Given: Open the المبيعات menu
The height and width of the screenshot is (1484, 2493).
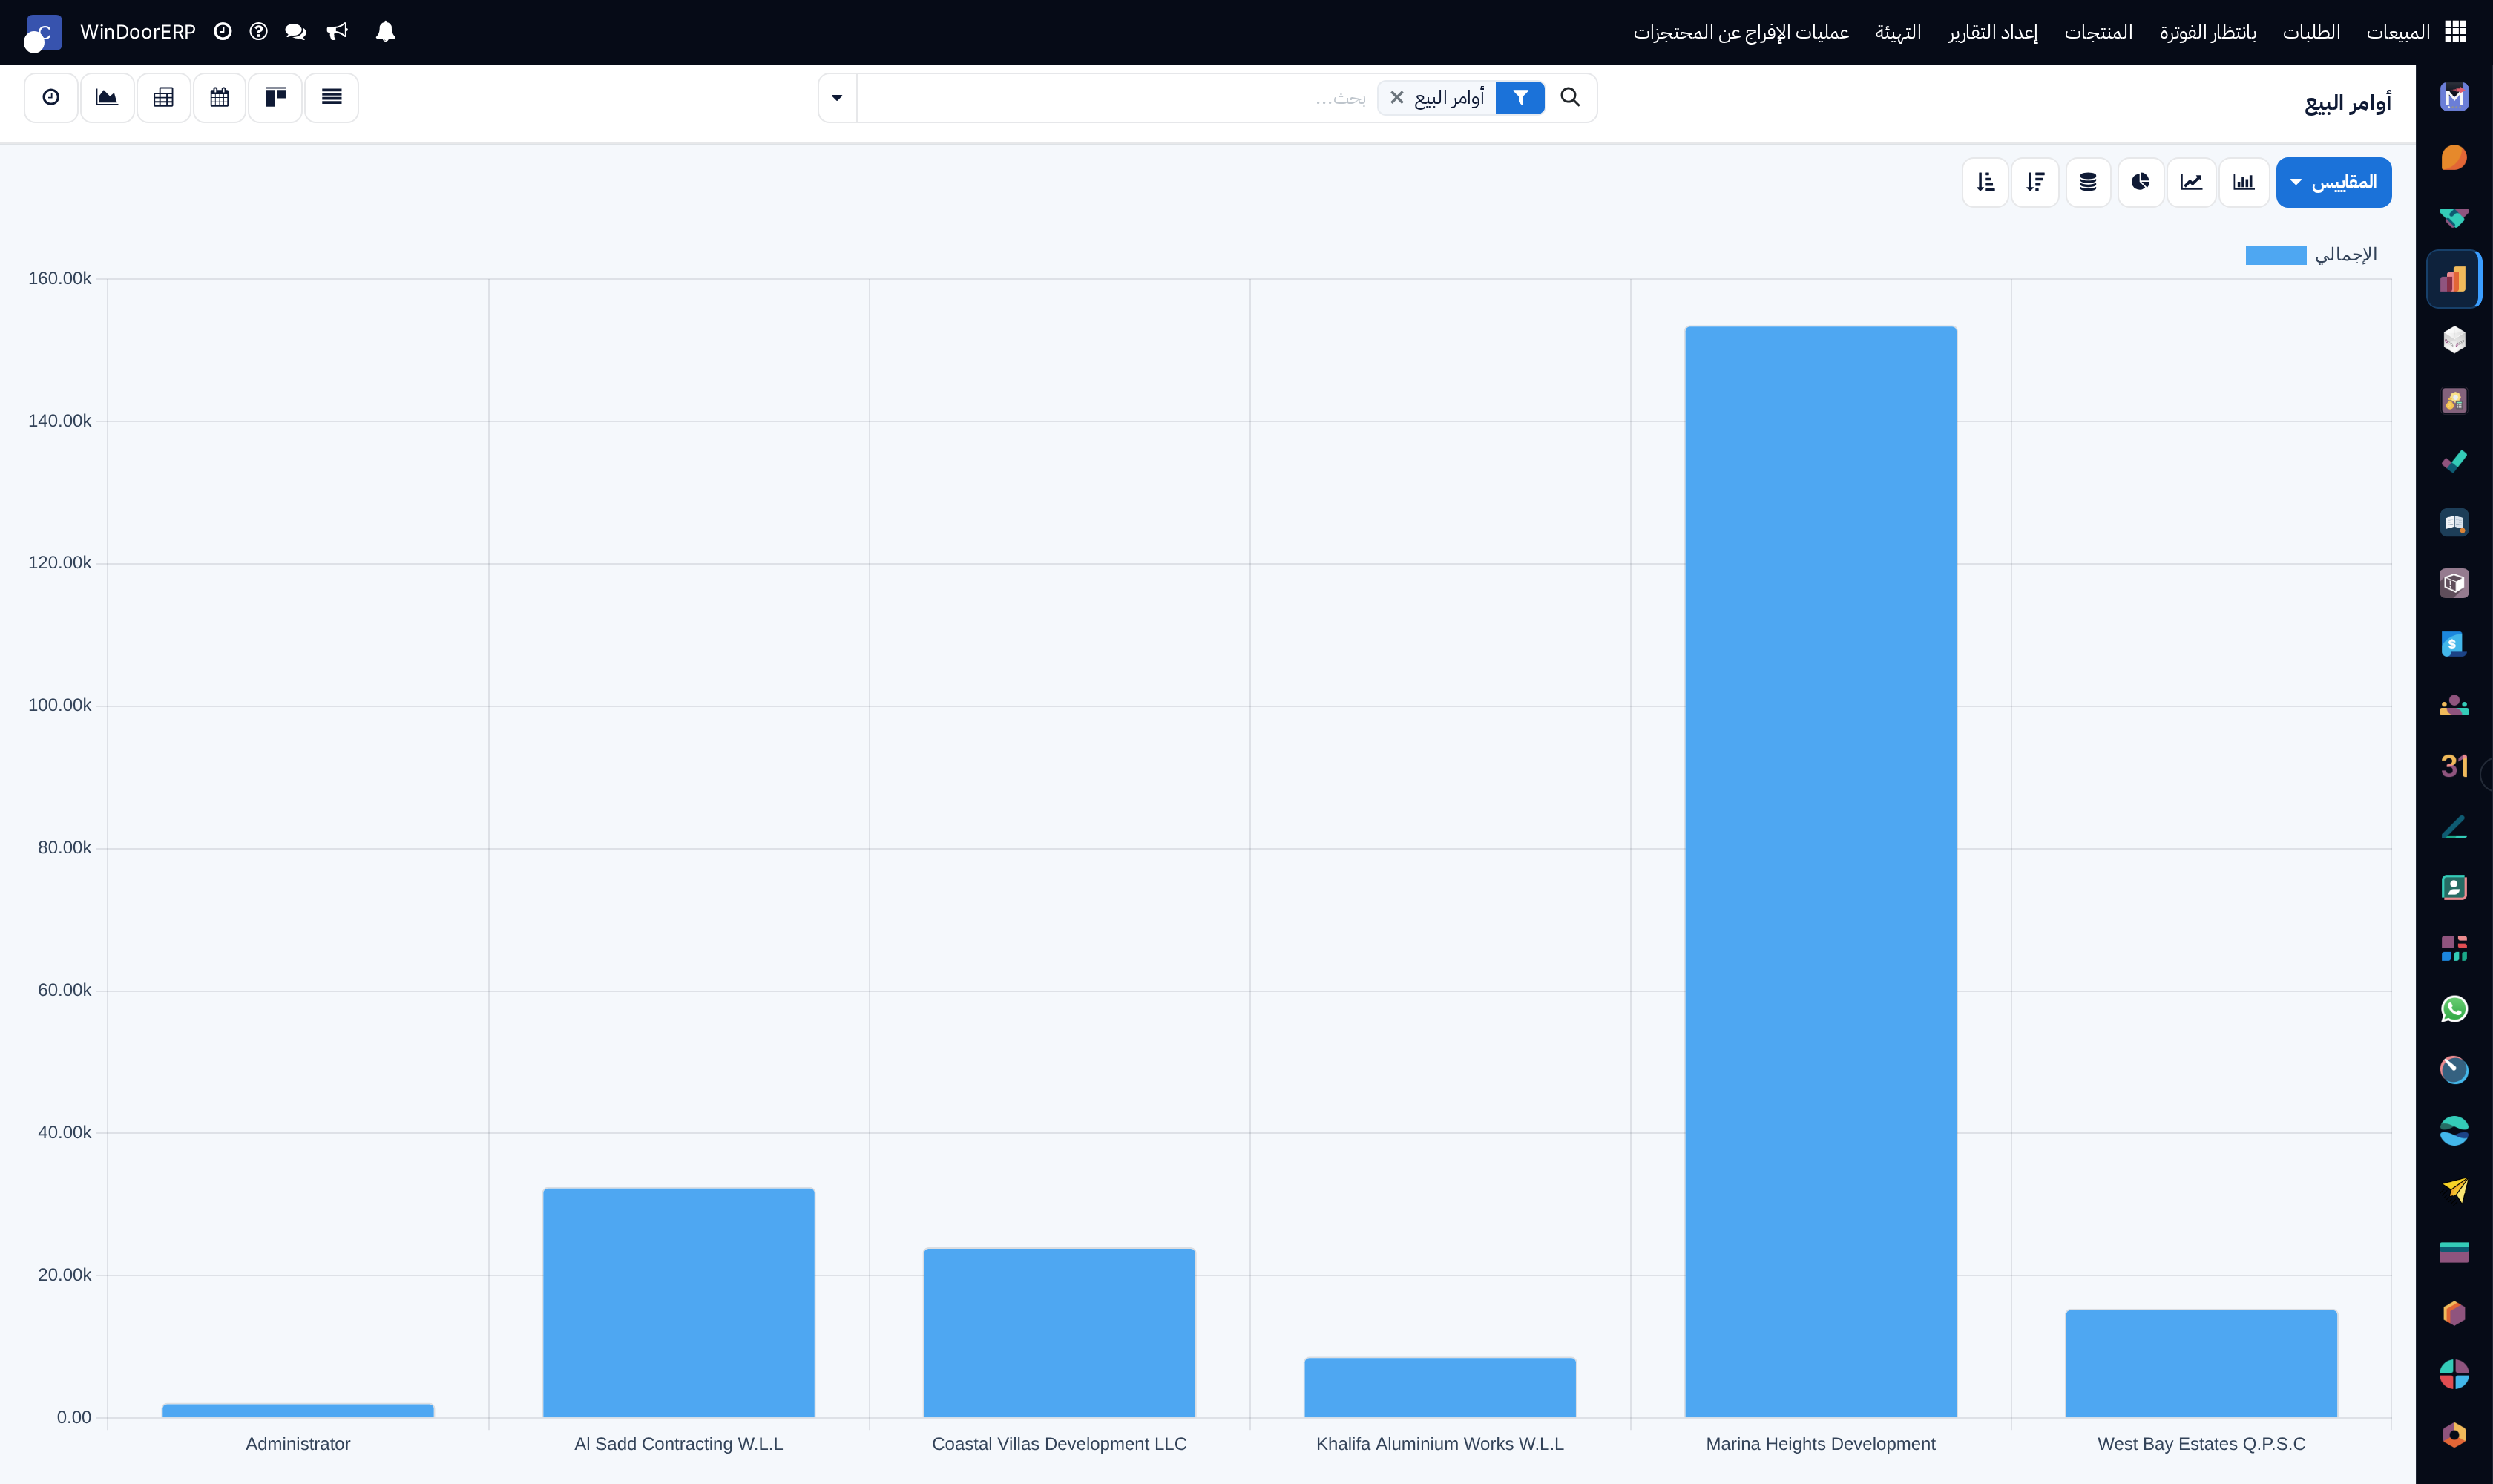Looking at the screenshot, I should [2397, 32].
